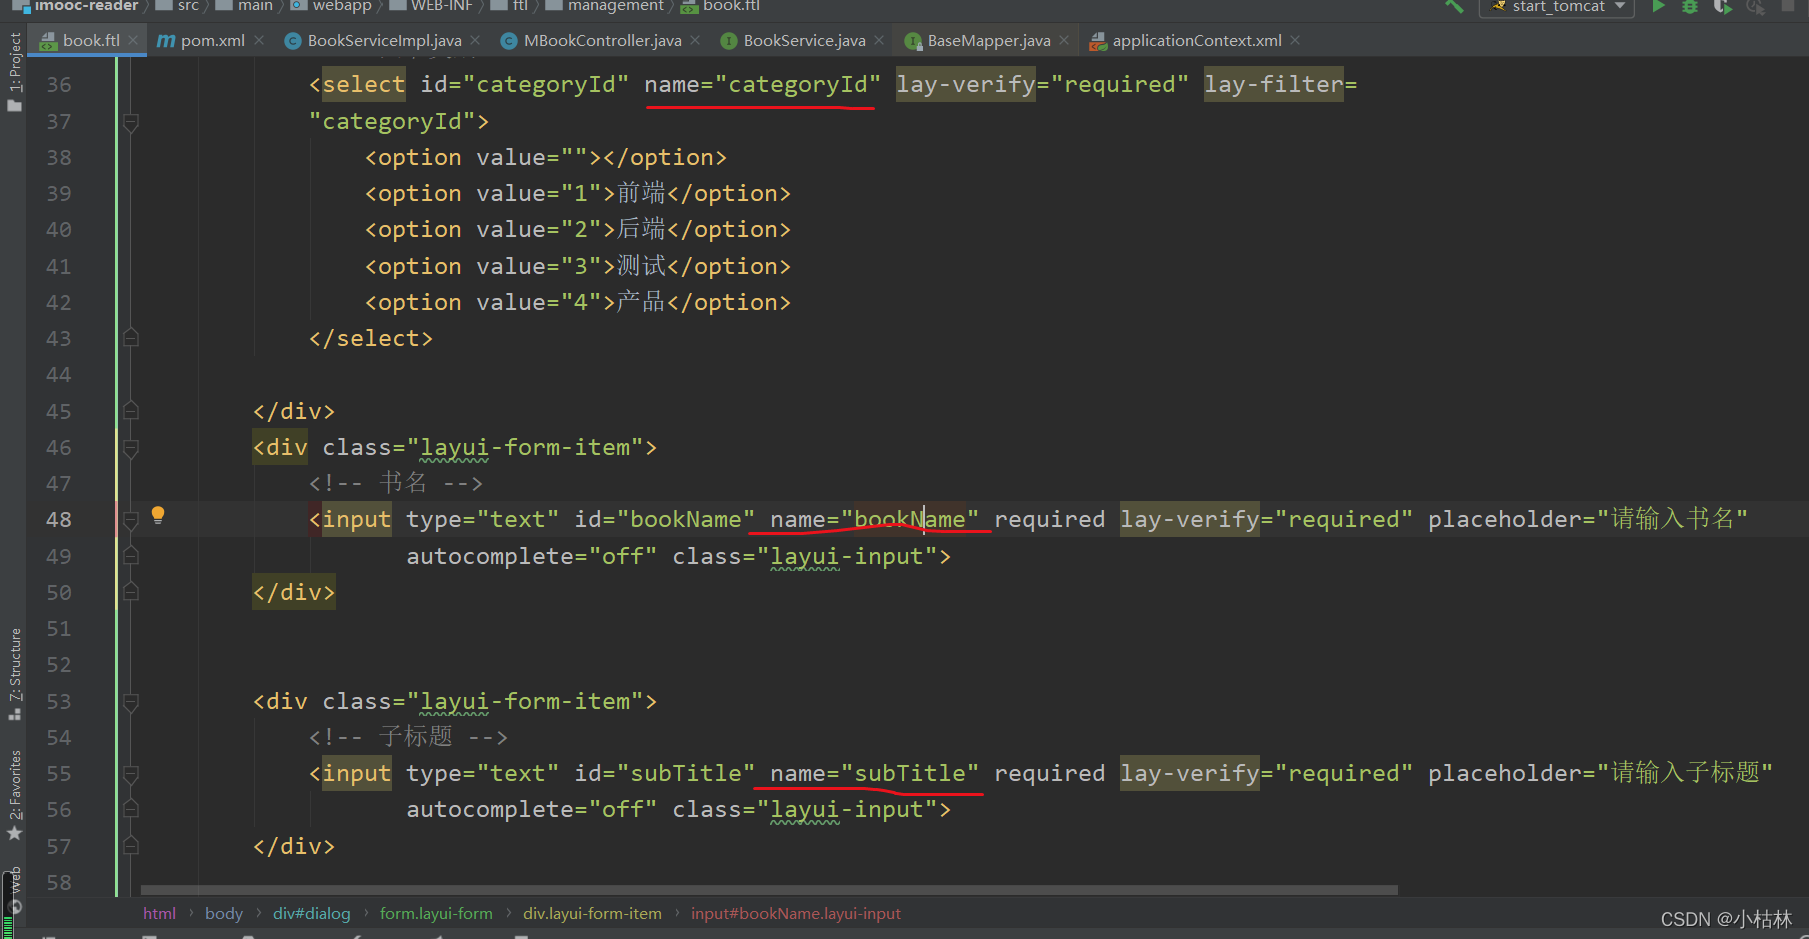Close the applicationContext.xml tab
The width and height of the screenshot is (1809, 939).
1295,41
